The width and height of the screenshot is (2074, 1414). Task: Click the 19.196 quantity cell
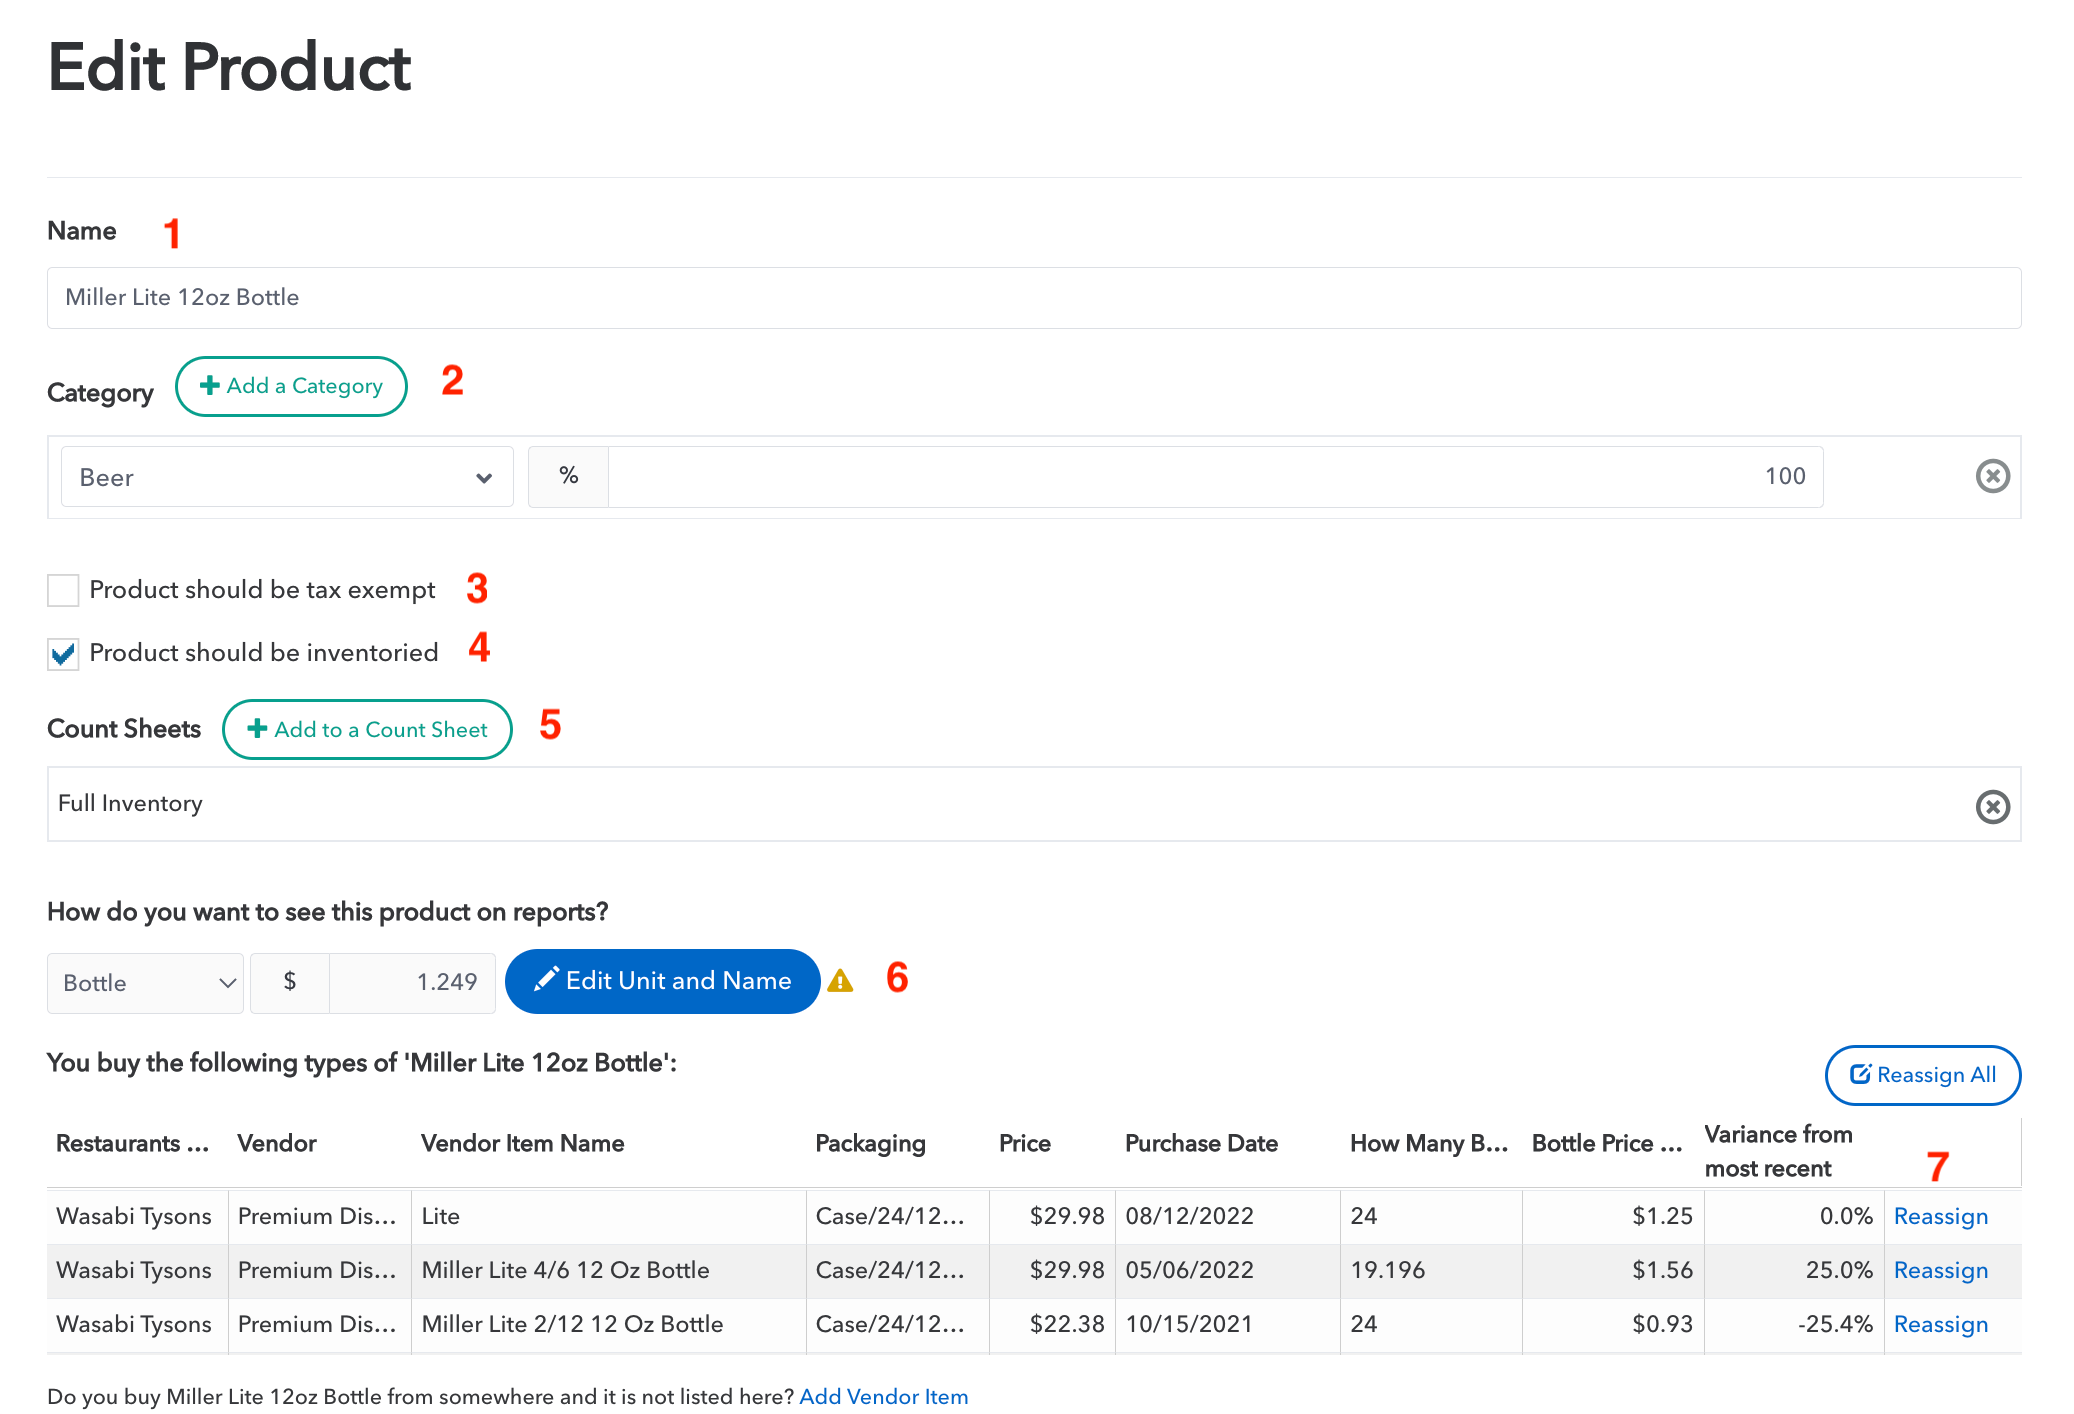click(x=1431, y=1270)
